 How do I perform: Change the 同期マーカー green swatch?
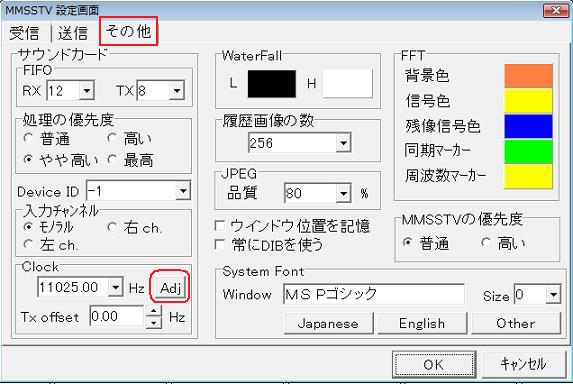pos(528,151)
